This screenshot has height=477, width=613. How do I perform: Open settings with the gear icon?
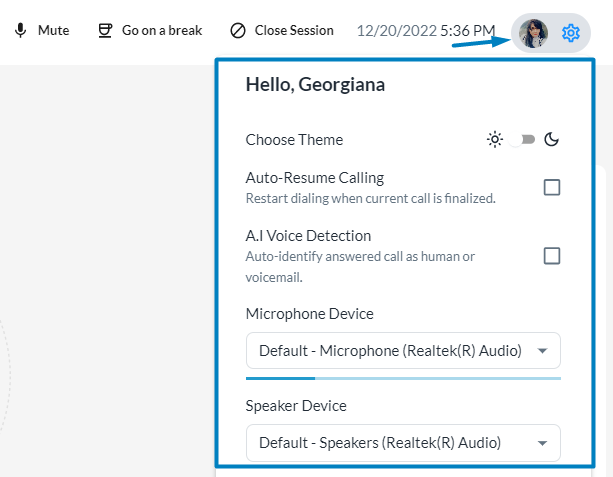[x=571, y=33]
